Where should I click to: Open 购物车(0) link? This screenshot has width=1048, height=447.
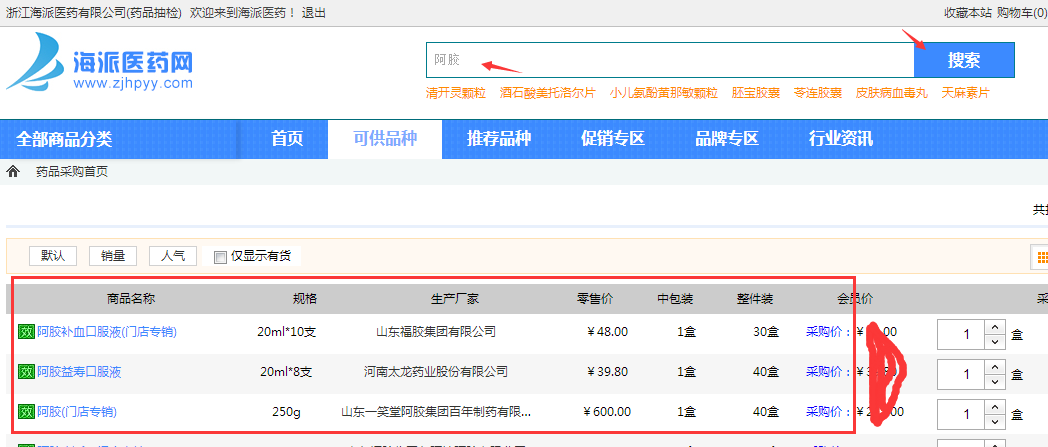[1022, 13]
